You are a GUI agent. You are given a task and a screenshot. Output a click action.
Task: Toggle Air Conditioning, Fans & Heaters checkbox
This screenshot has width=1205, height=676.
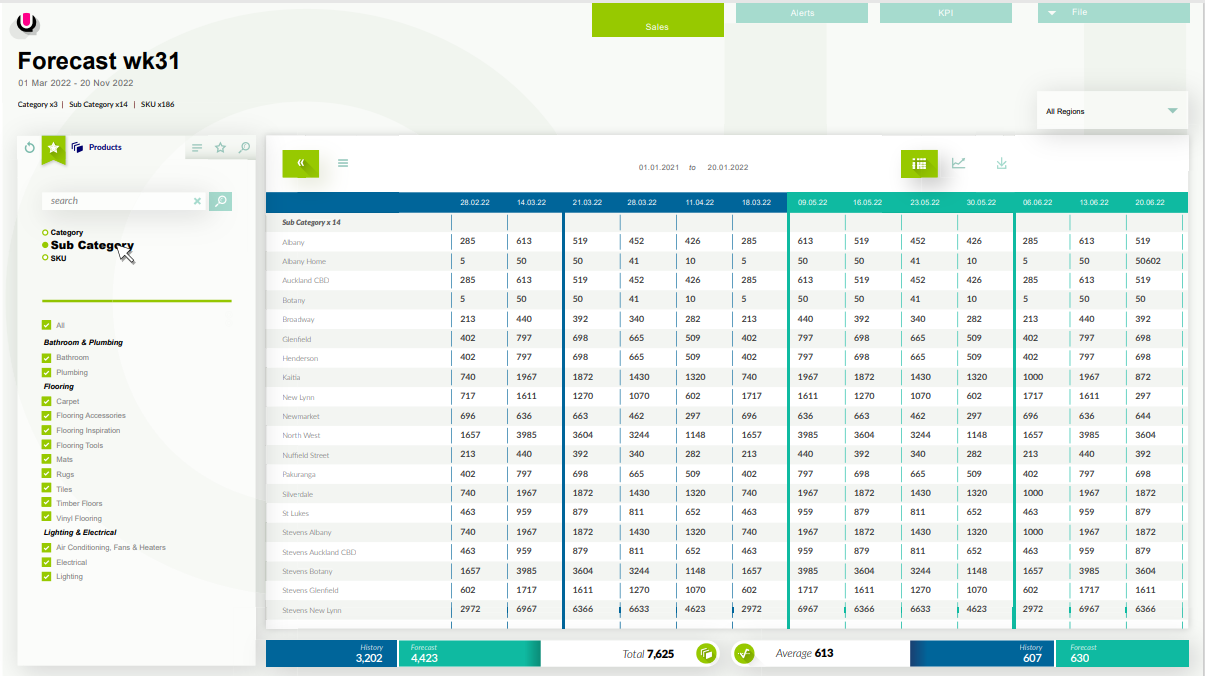click(46, 547)
